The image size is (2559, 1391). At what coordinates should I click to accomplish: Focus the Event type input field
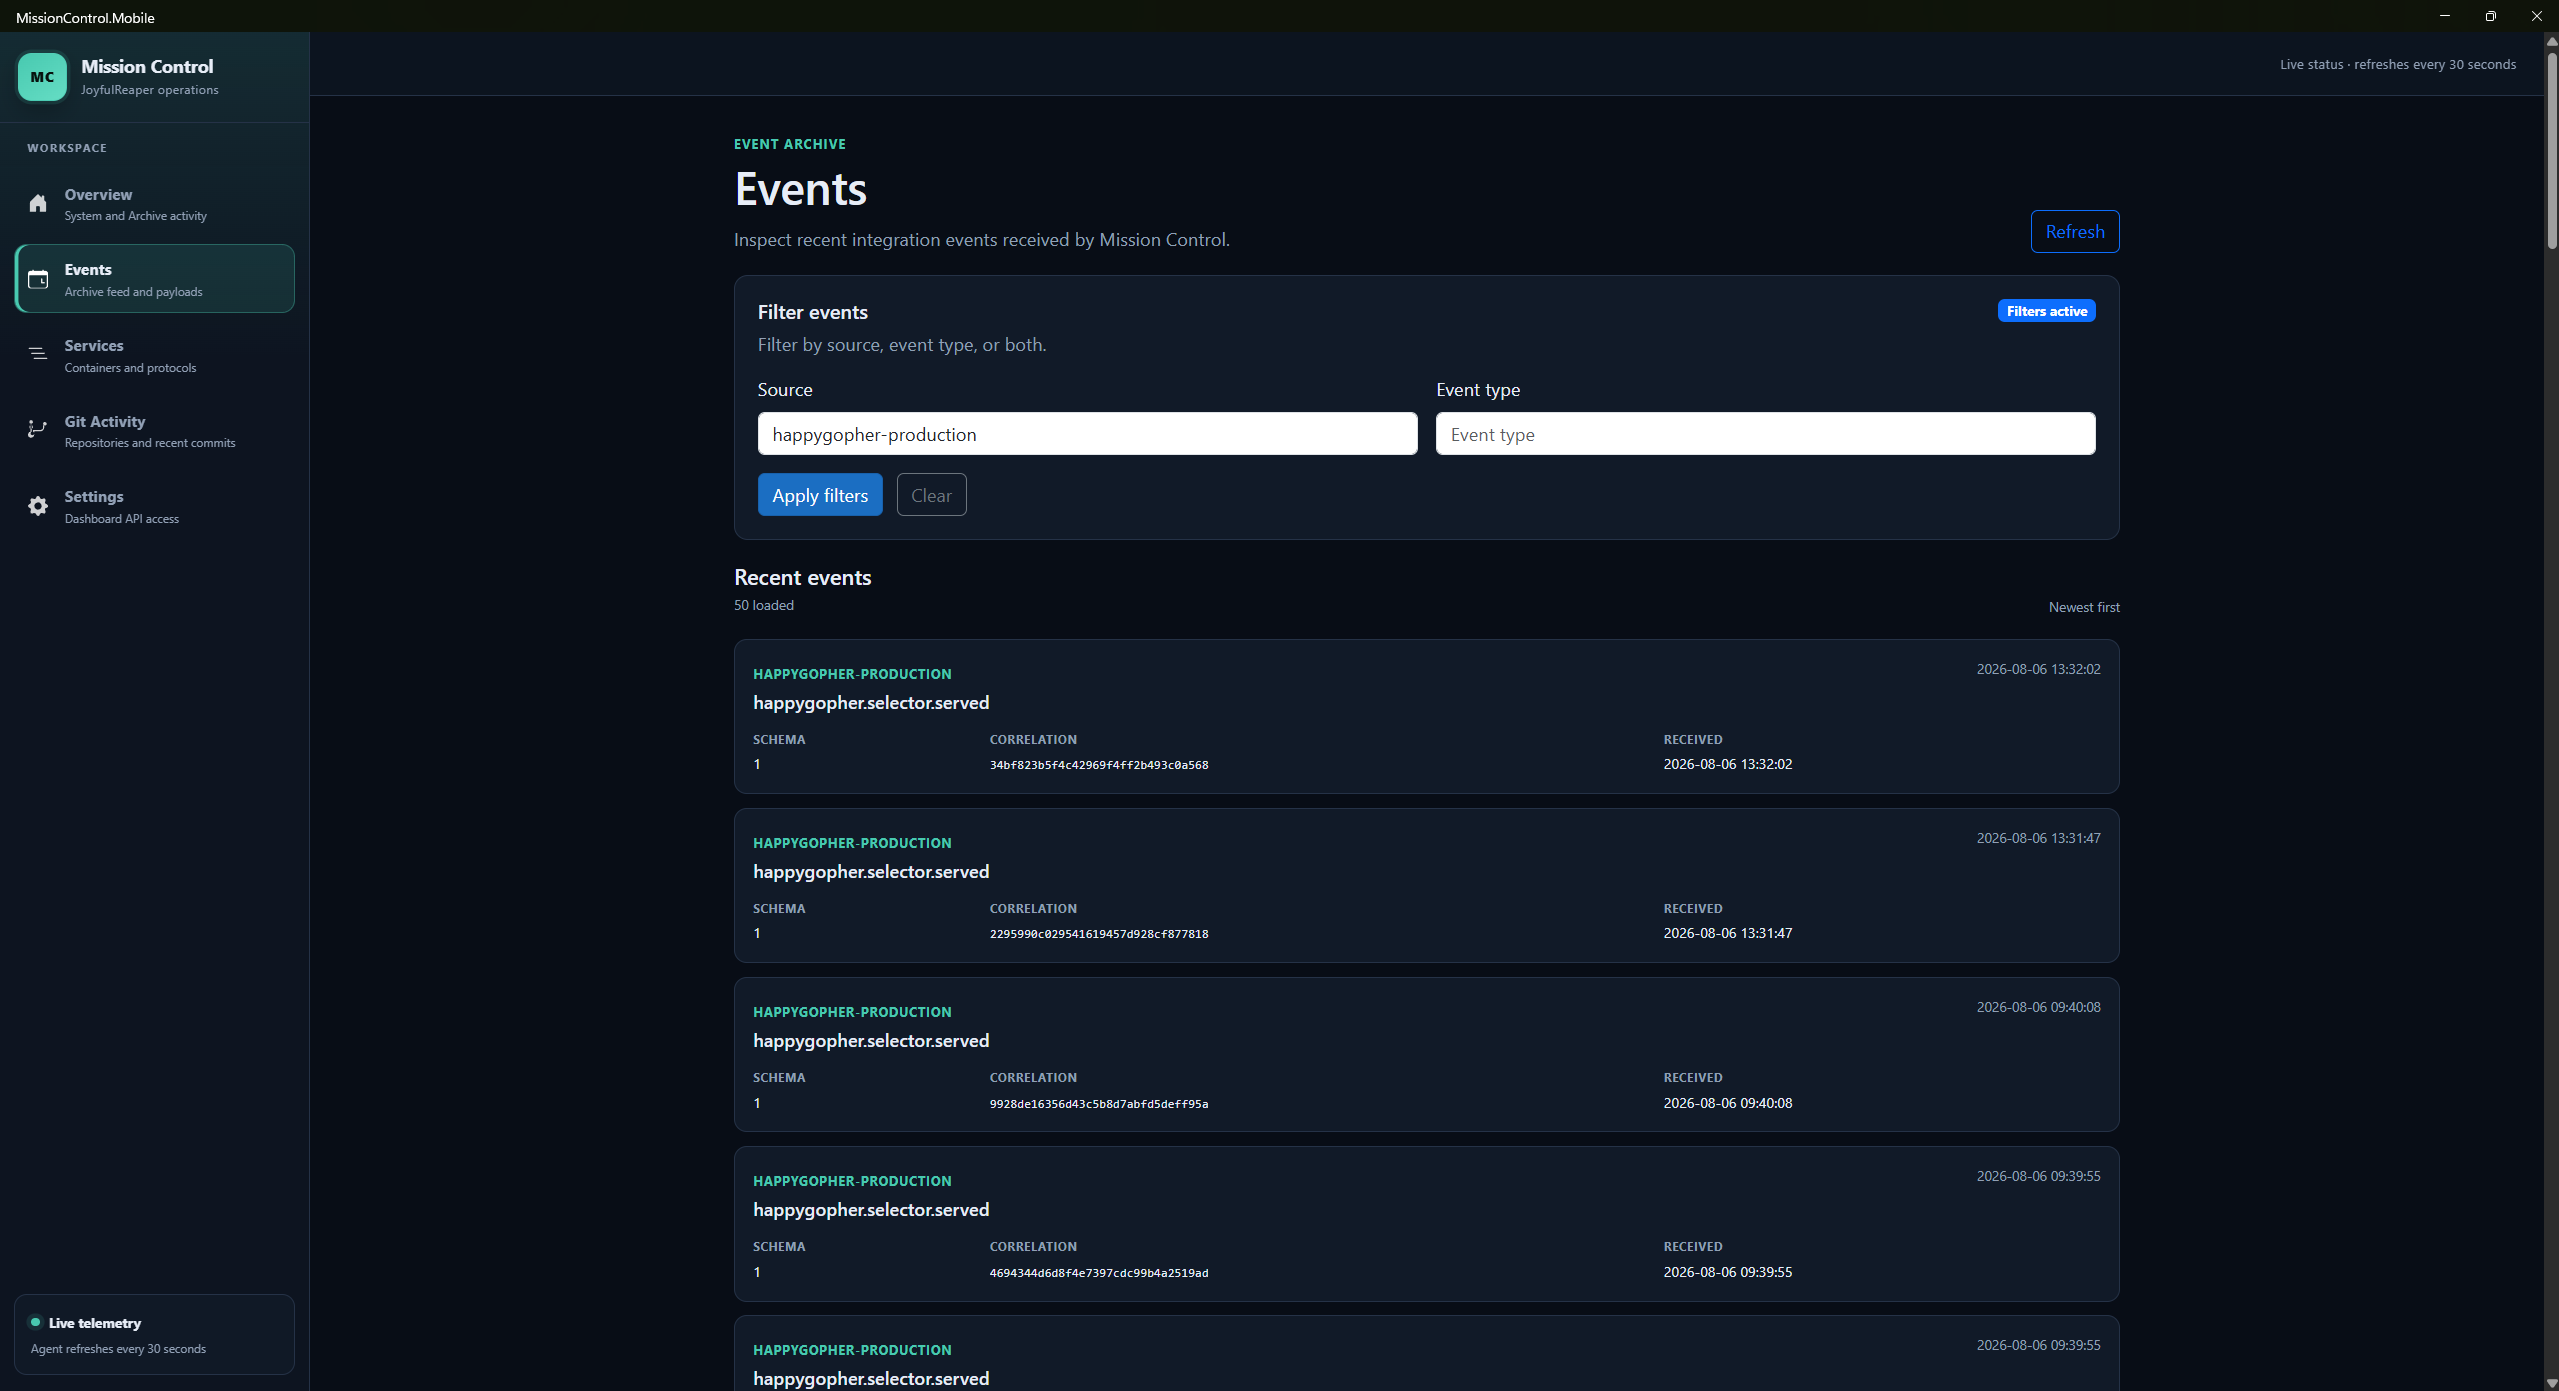point(1765,434)
